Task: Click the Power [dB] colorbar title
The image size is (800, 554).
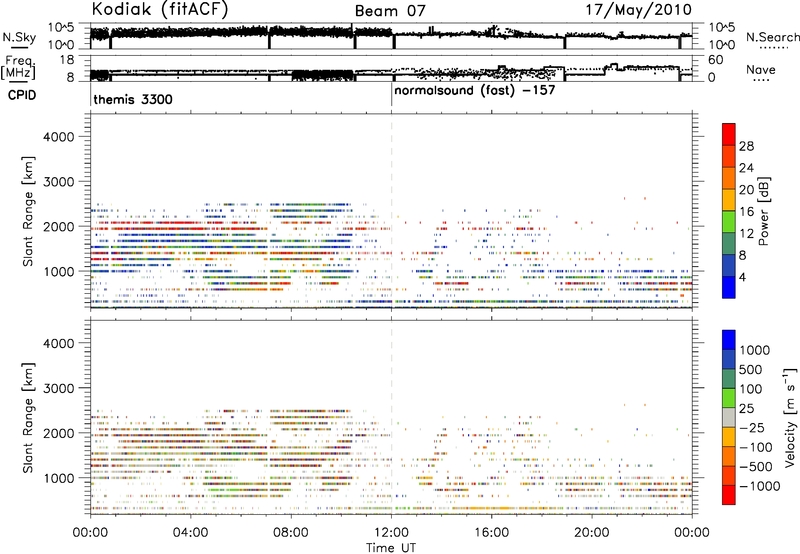Action: click(x=763, y=211)
